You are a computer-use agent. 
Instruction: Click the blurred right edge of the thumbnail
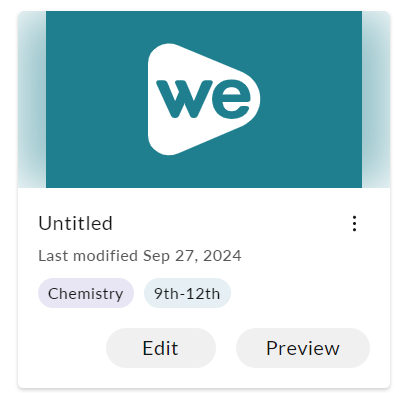(x=376, y=99)
